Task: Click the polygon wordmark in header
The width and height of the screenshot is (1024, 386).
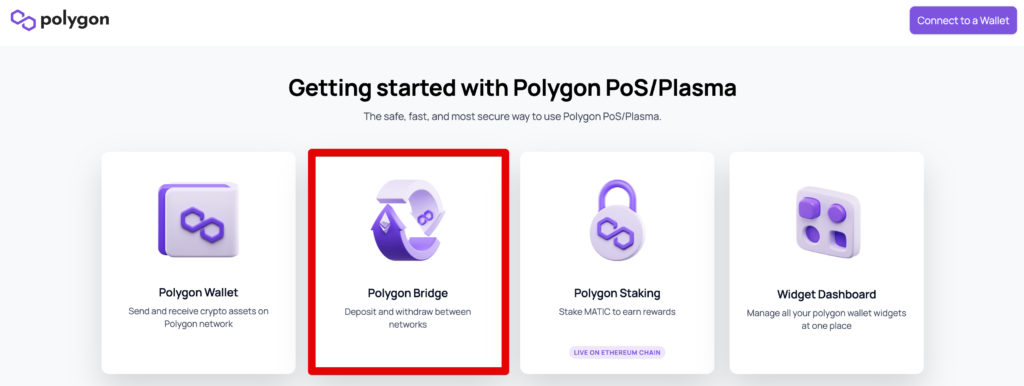Action: tap(74, 20)
